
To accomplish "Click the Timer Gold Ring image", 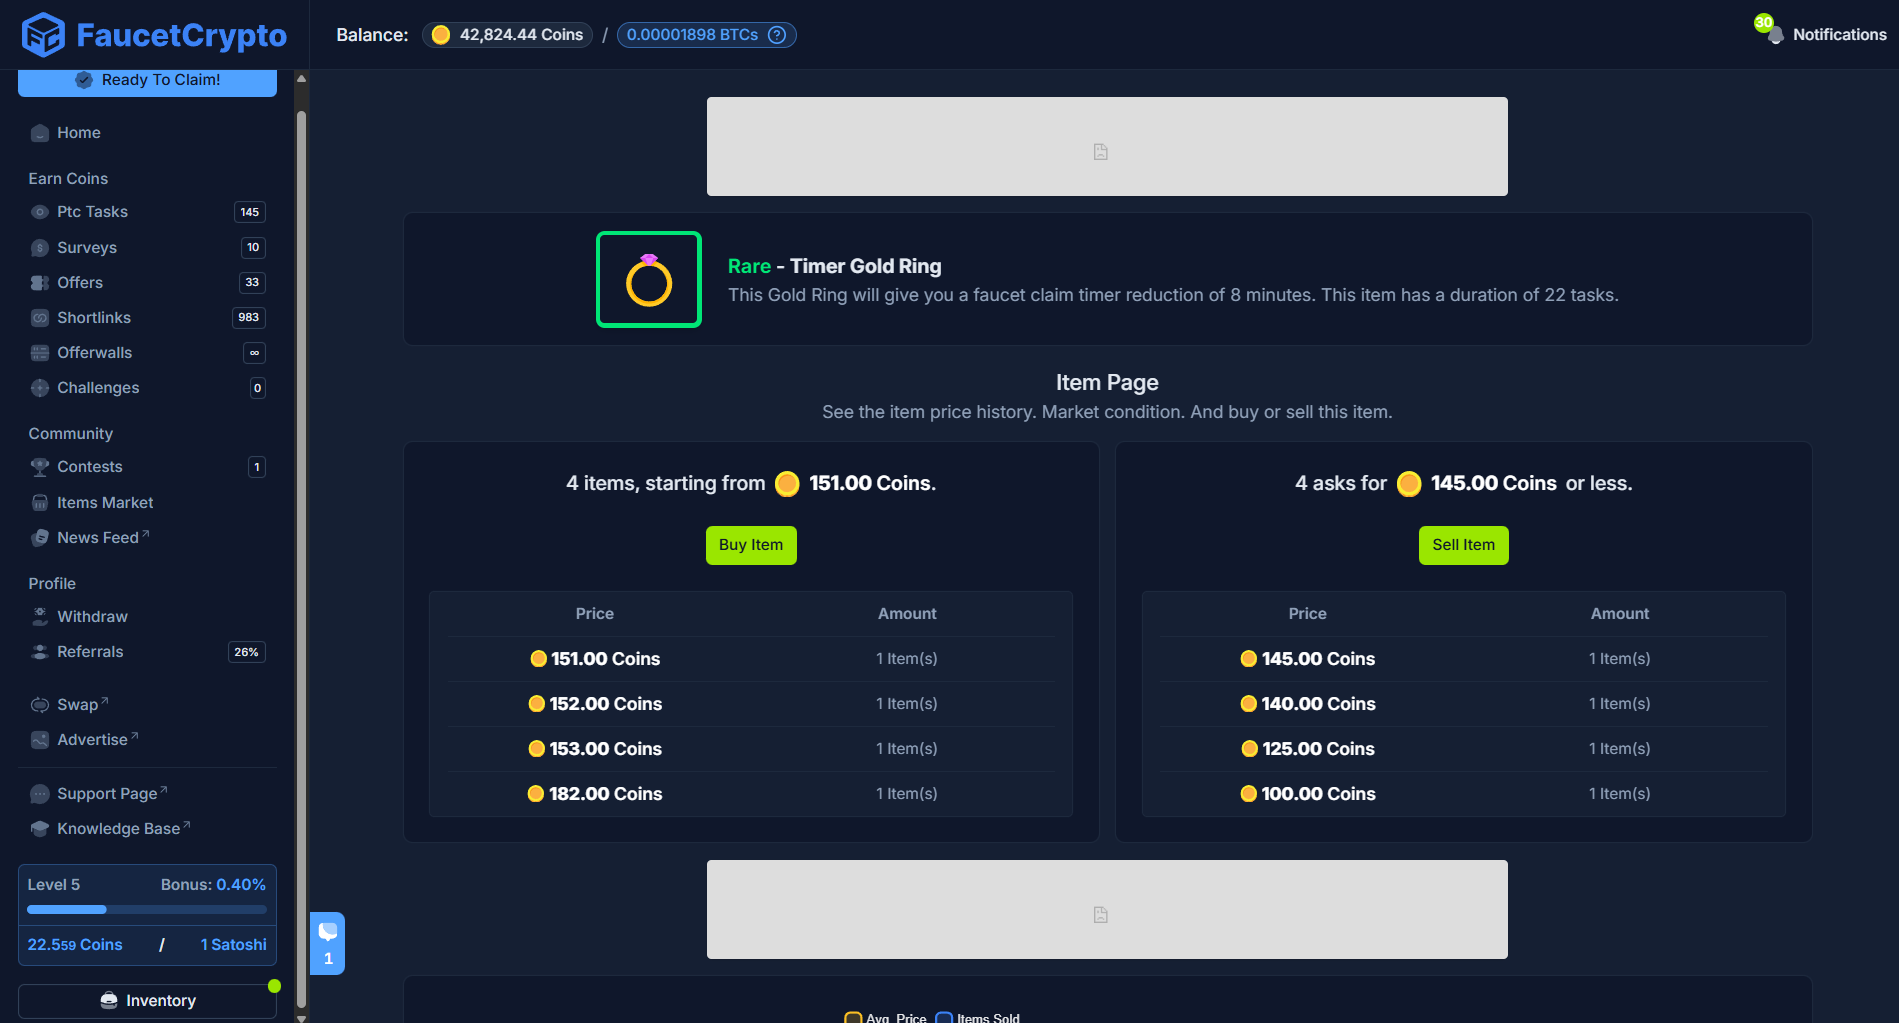I will point(648,279).
